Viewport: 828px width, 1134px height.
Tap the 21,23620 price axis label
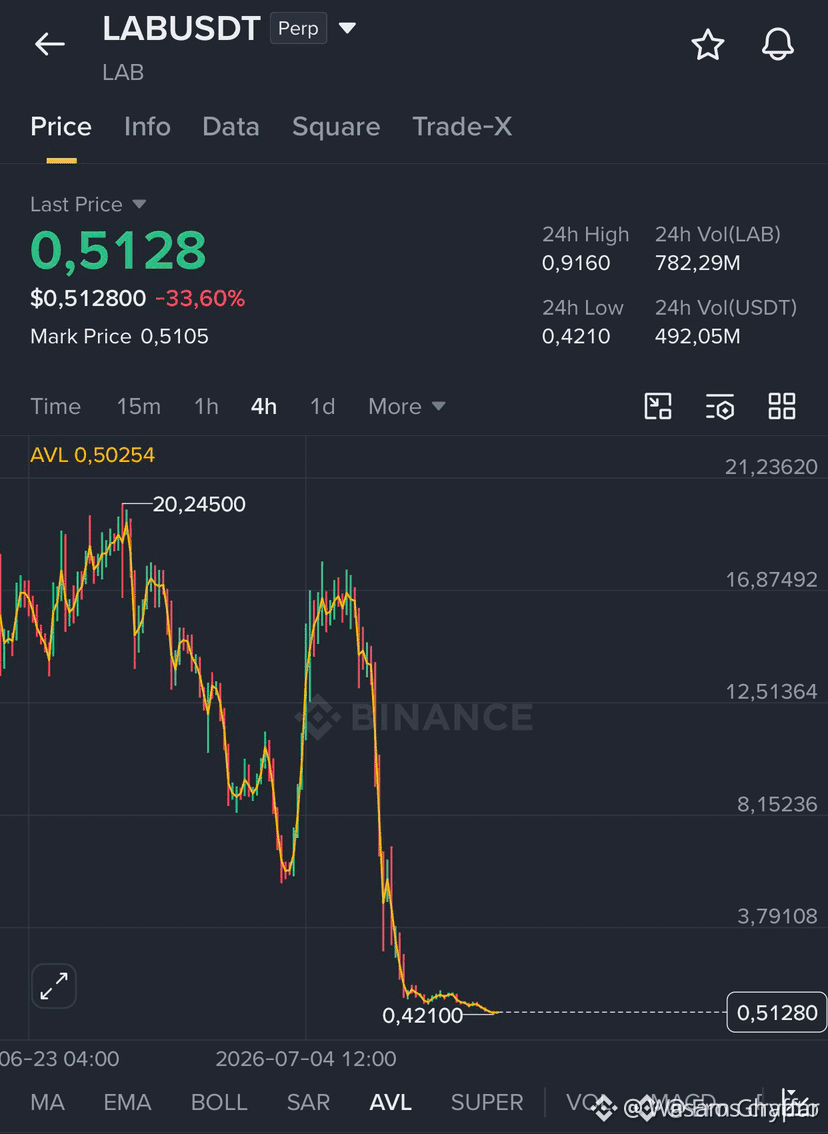[x=772, y=467]
